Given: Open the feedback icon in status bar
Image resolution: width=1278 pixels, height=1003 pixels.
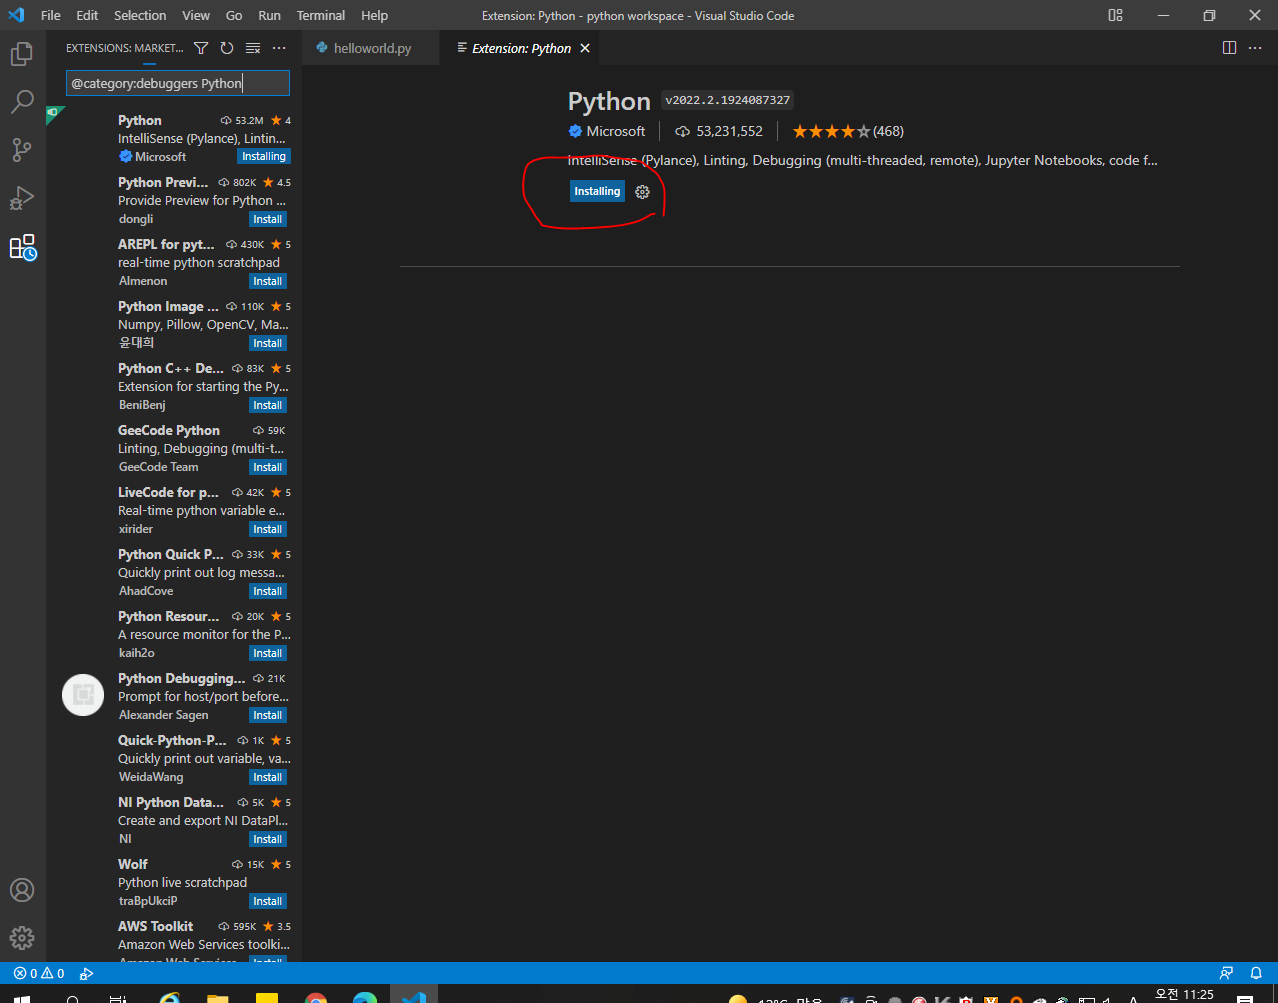Looking at the screenshot, I should (x=1227, y=973).
